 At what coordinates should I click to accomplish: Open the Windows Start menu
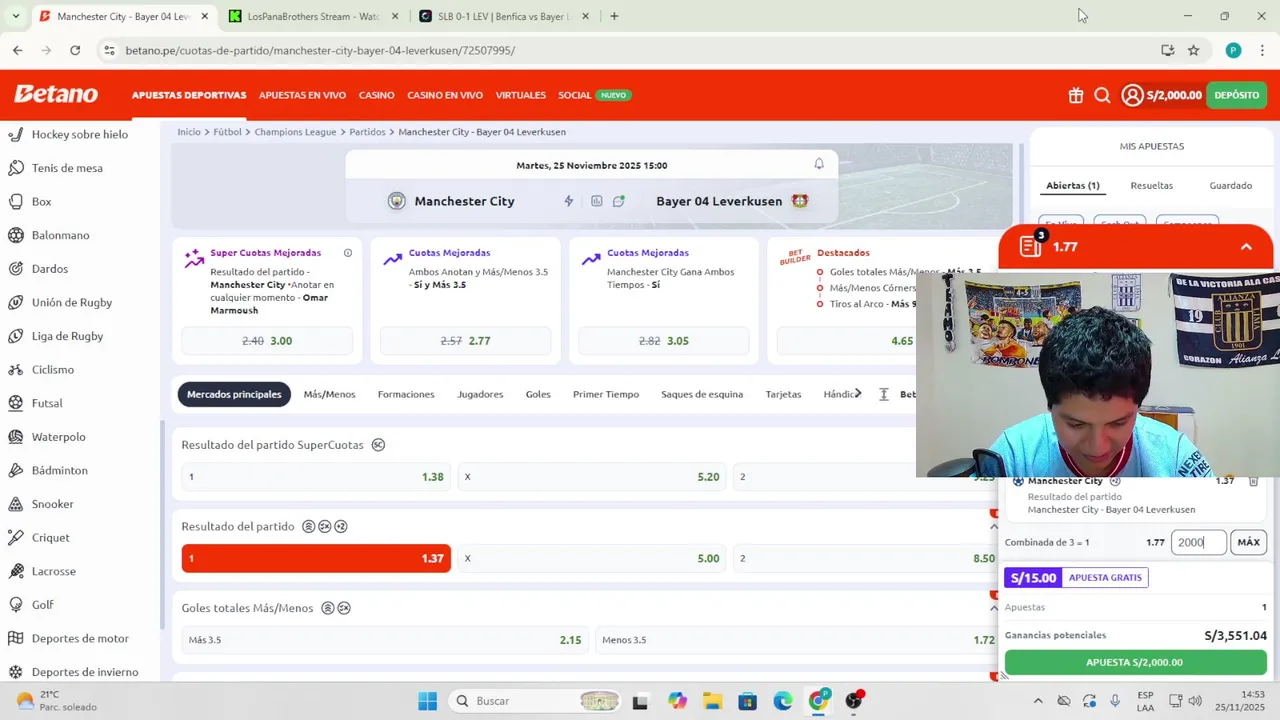pos(427,701)
